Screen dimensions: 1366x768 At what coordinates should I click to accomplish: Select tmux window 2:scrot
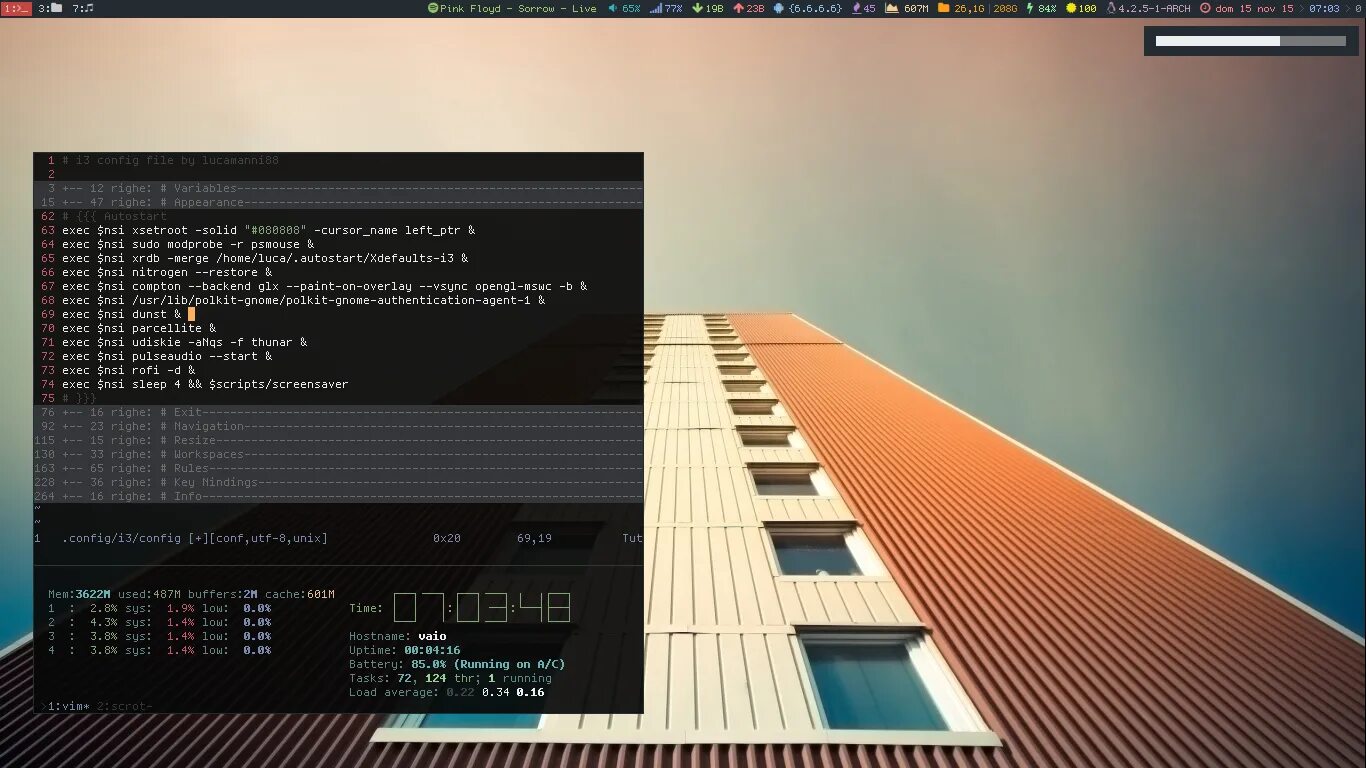coord(125,706)
